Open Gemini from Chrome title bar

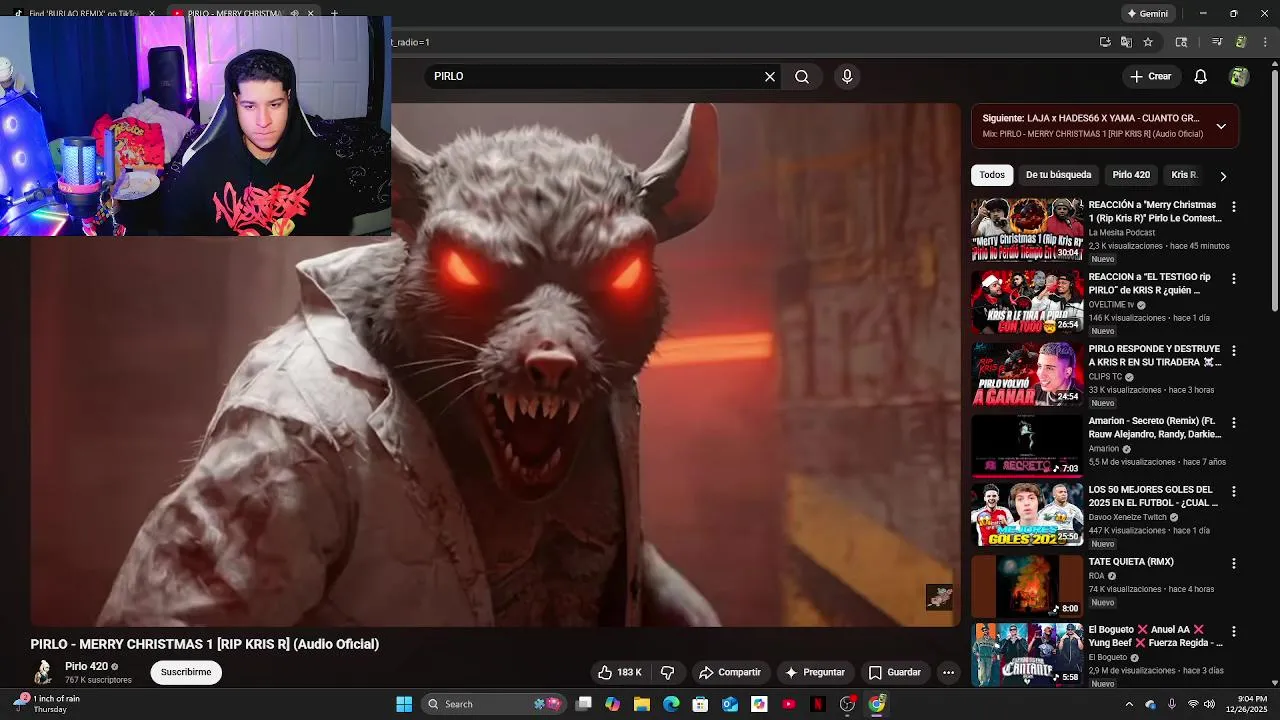coord(1147,13)
